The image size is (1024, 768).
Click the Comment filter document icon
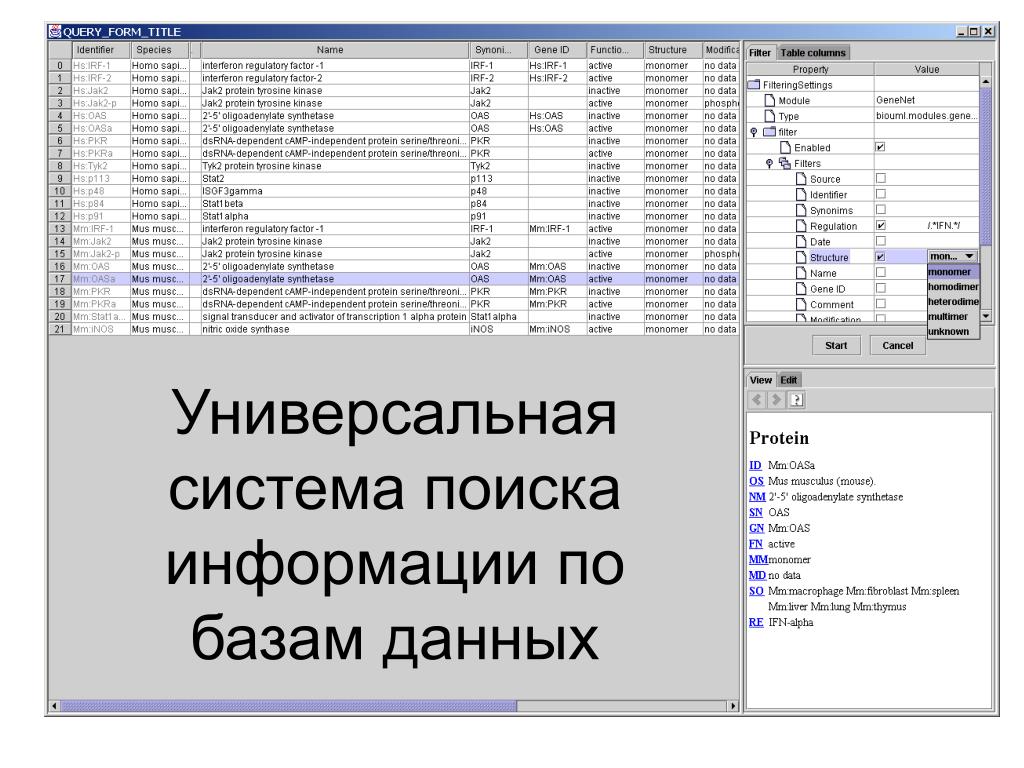tap(801, 304)
